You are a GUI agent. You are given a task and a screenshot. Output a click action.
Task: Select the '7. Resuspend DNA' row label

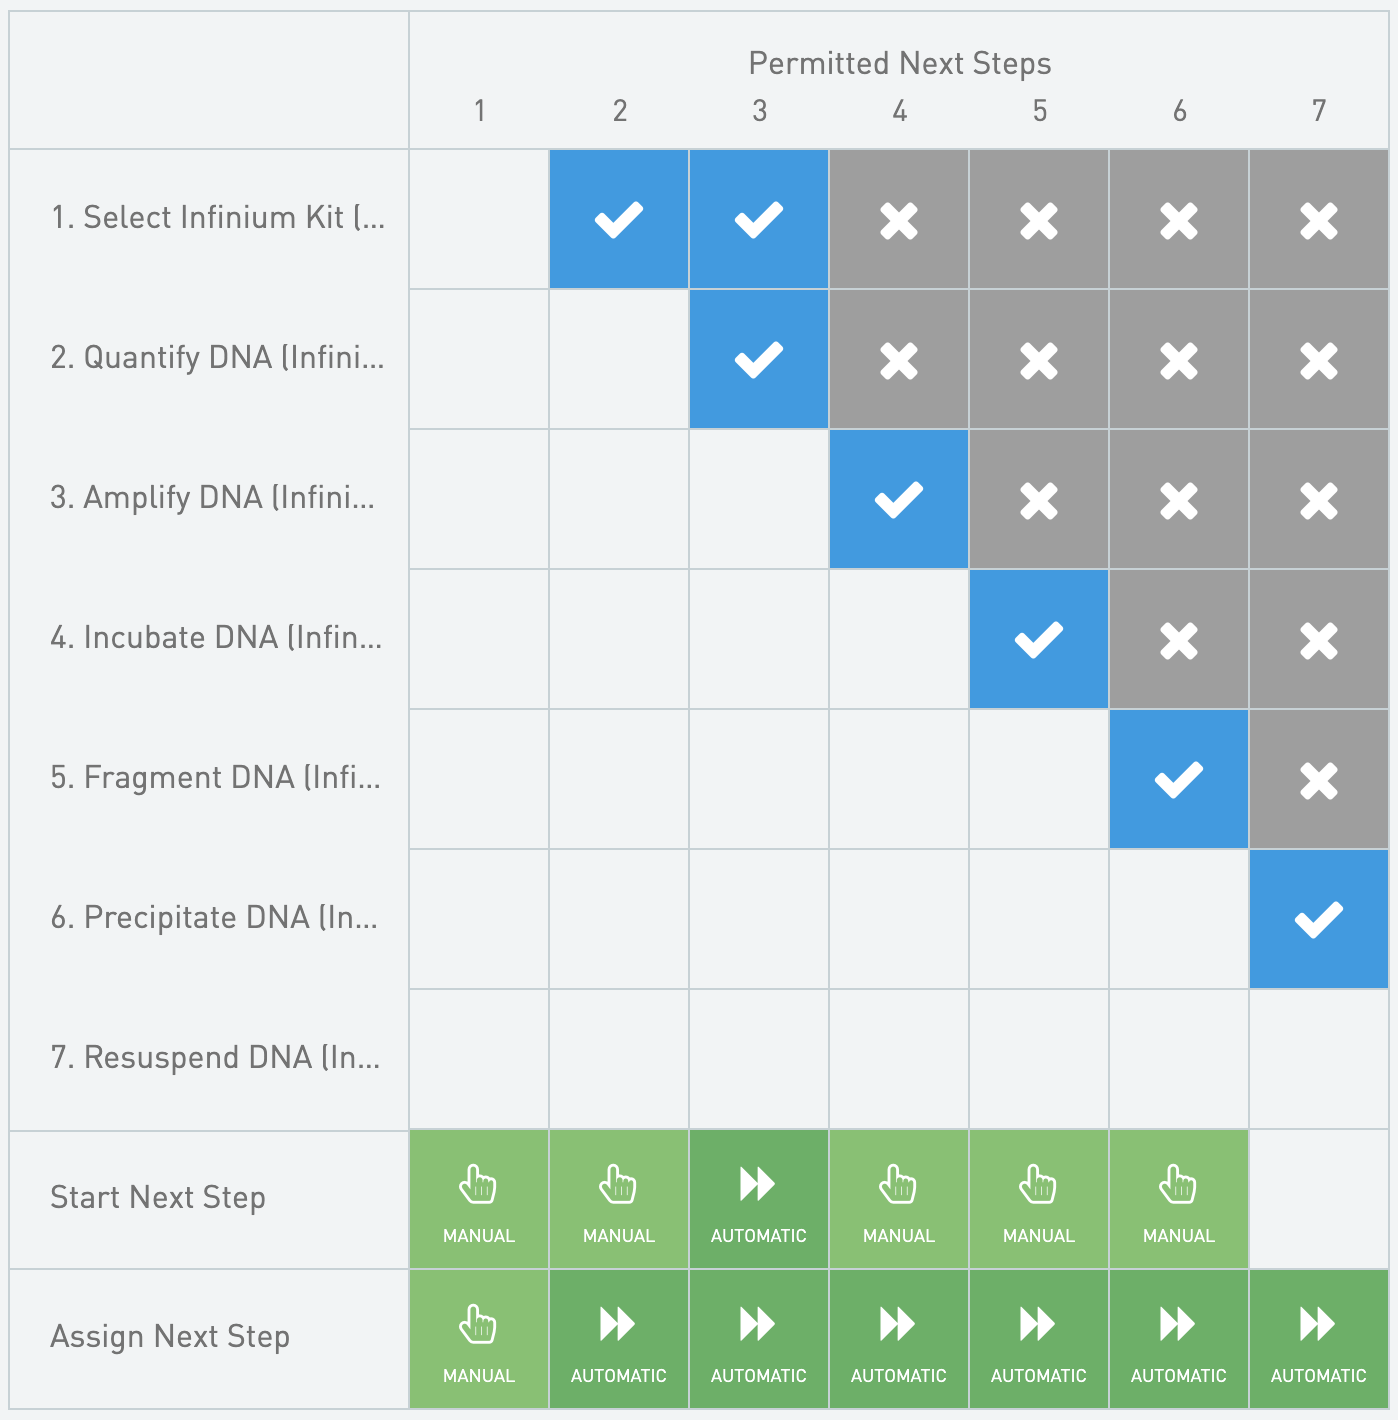click(x=215, y=1058)
